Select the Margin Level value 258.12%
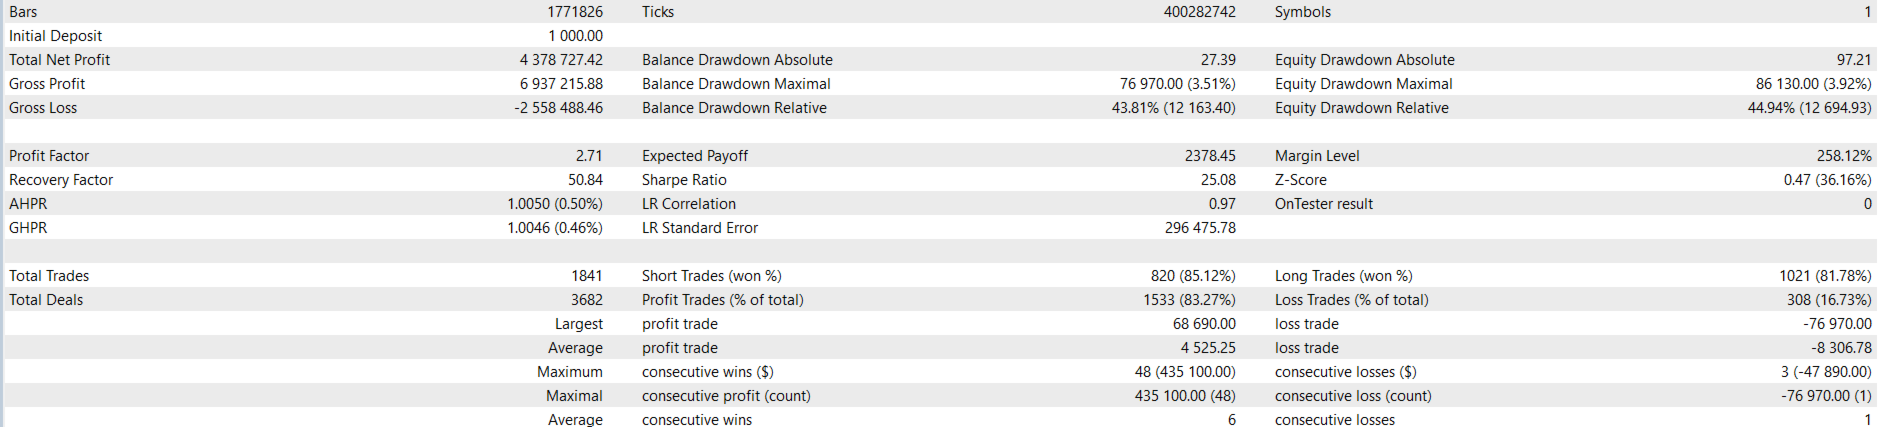The width and height of the screenshot is (1878, 427). pos(1844,156)
